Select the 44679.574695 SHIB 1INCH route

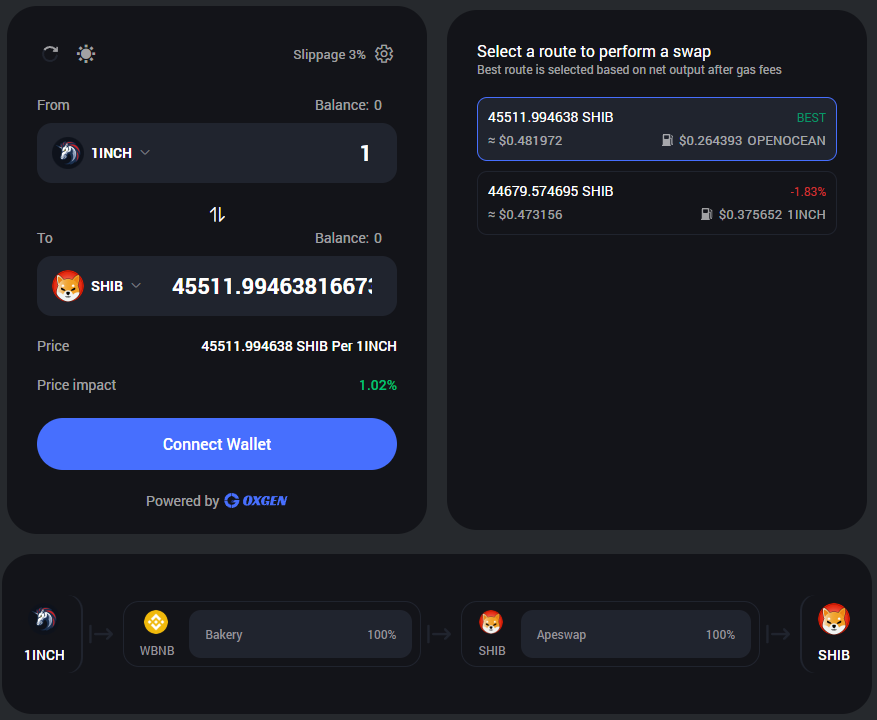(657, 203)
